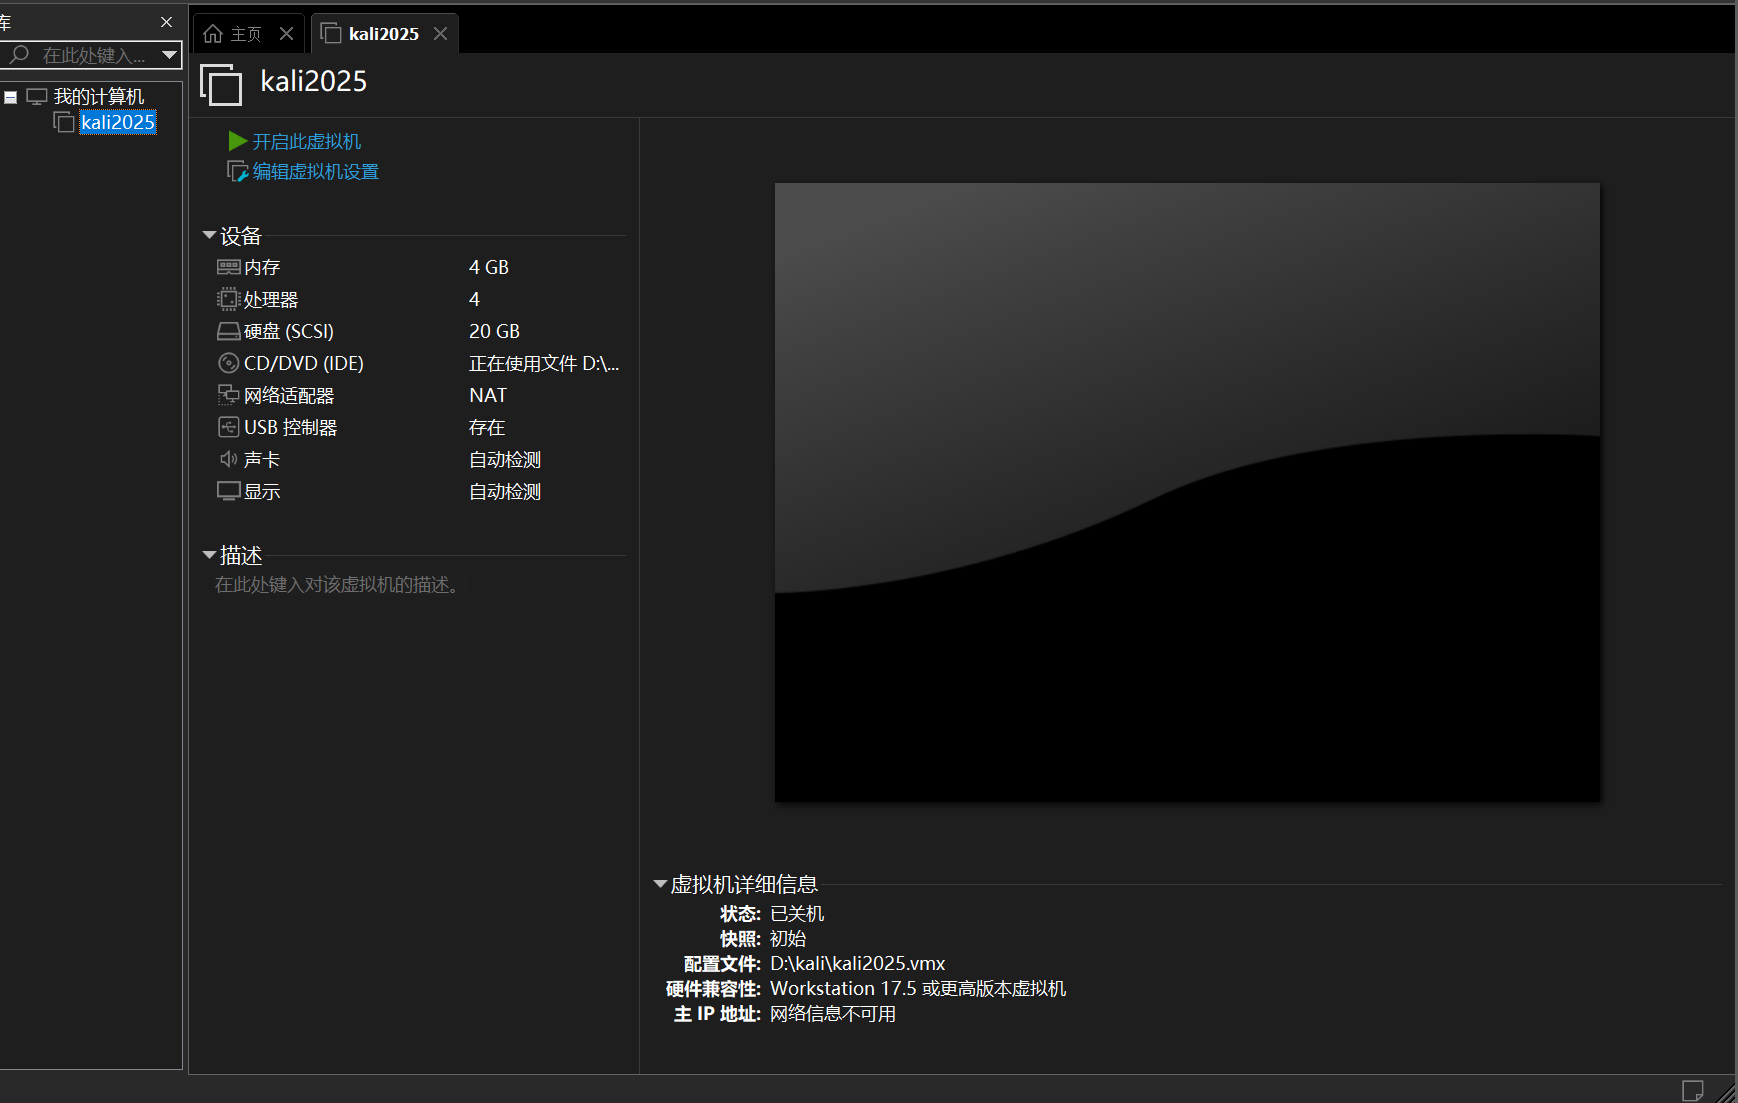The height and width of the screenshot is (1103, 1738).
Task: Click the display 自动检测 value
Action: [505, 491]
